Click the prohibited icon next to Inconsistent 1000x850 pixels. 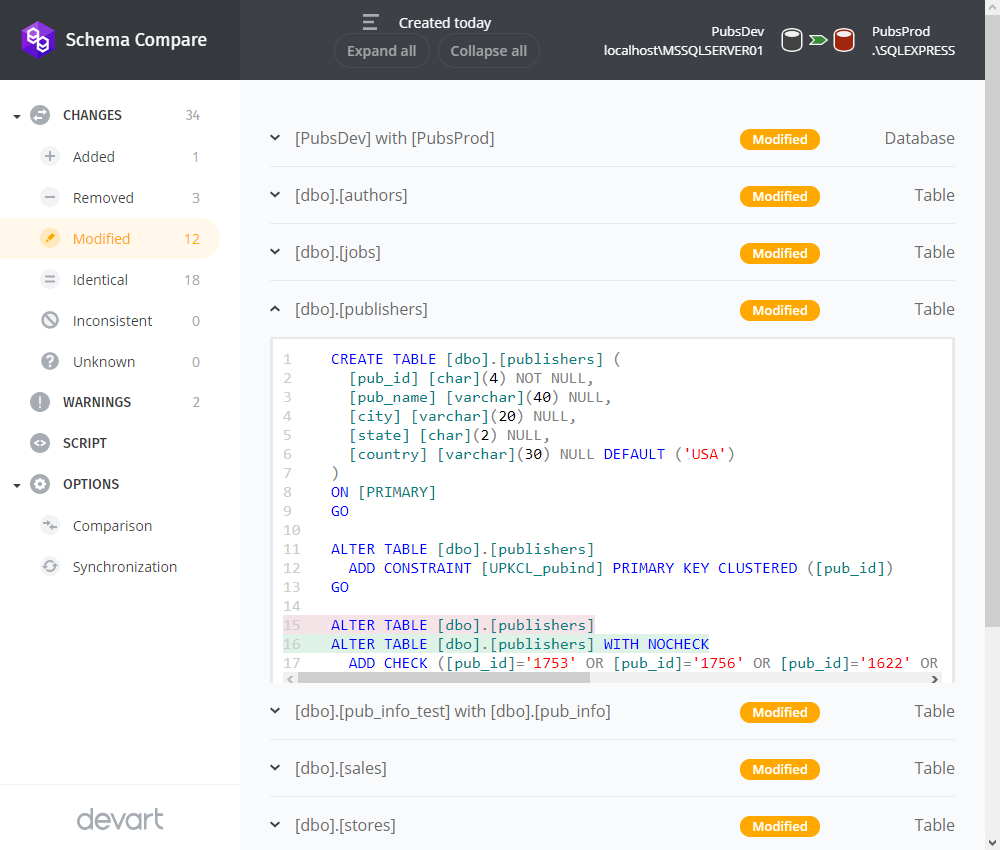coord(50,320)
